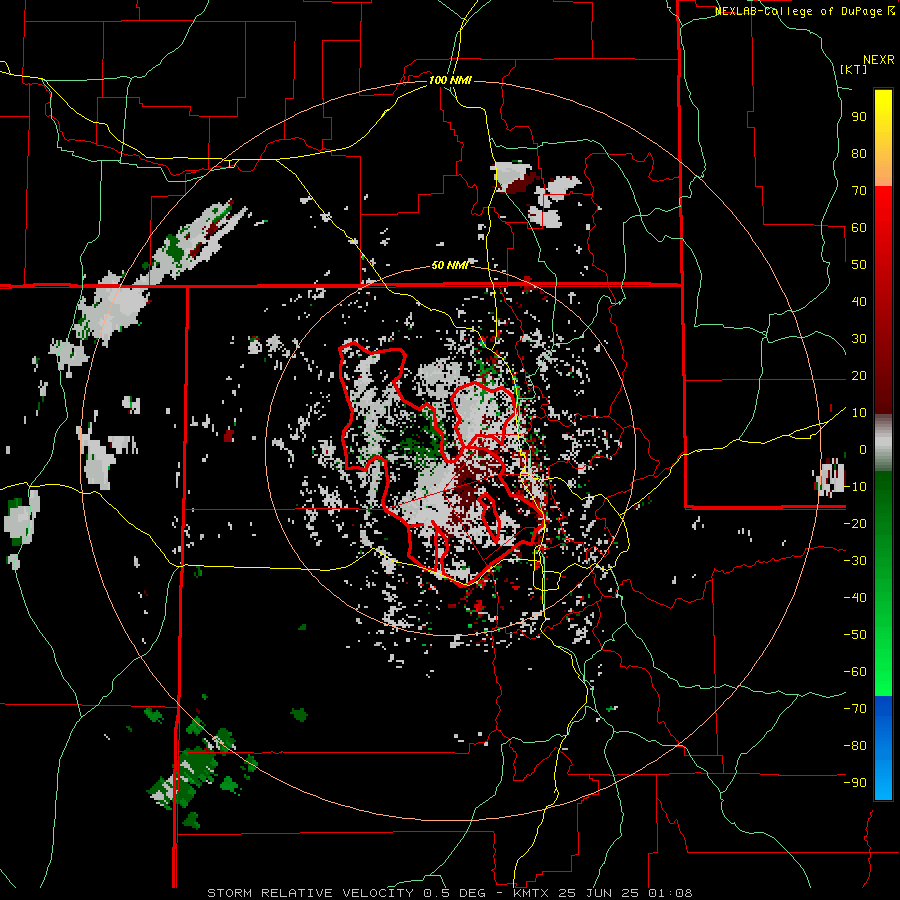
Task: Click the 50 value on velocity scale
Action: (x=859, y=265)
